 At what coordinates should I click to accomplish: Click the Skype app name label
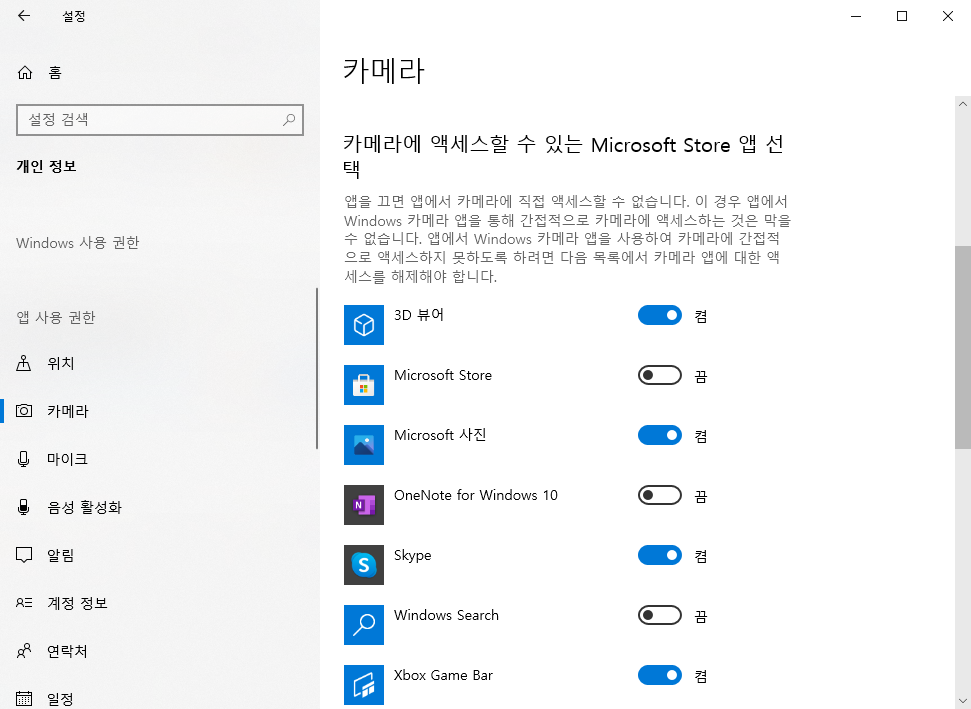(412, 555)
